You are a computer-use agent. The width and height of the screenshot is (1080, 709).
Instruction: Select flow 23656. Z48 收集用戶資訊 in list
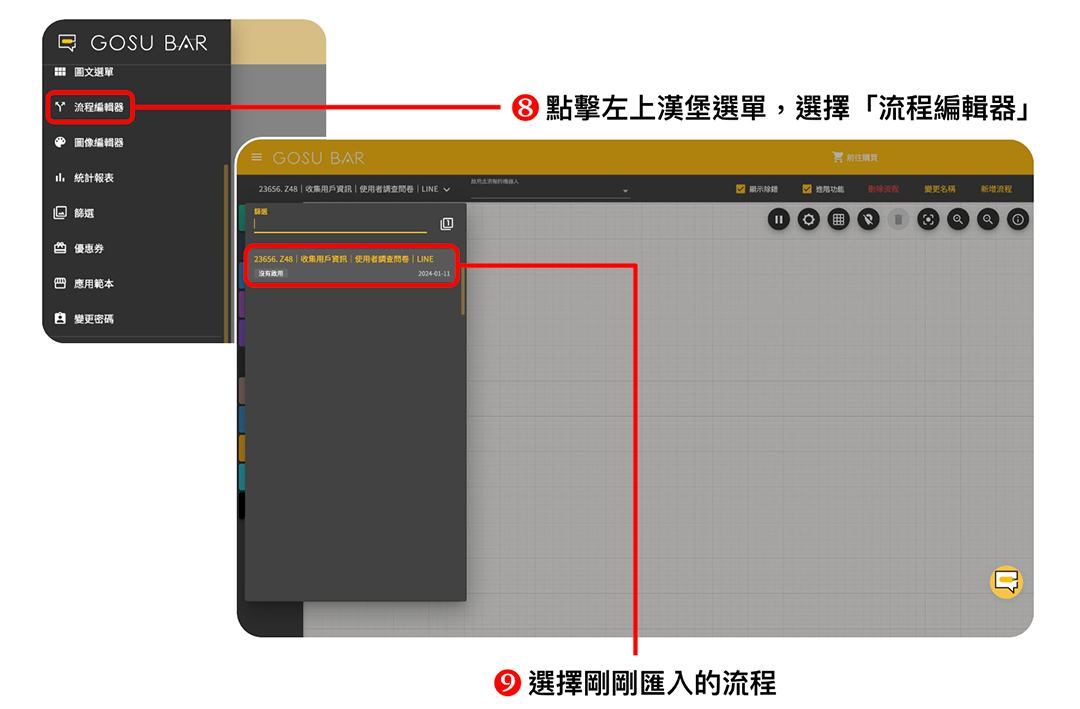[352, 265]
